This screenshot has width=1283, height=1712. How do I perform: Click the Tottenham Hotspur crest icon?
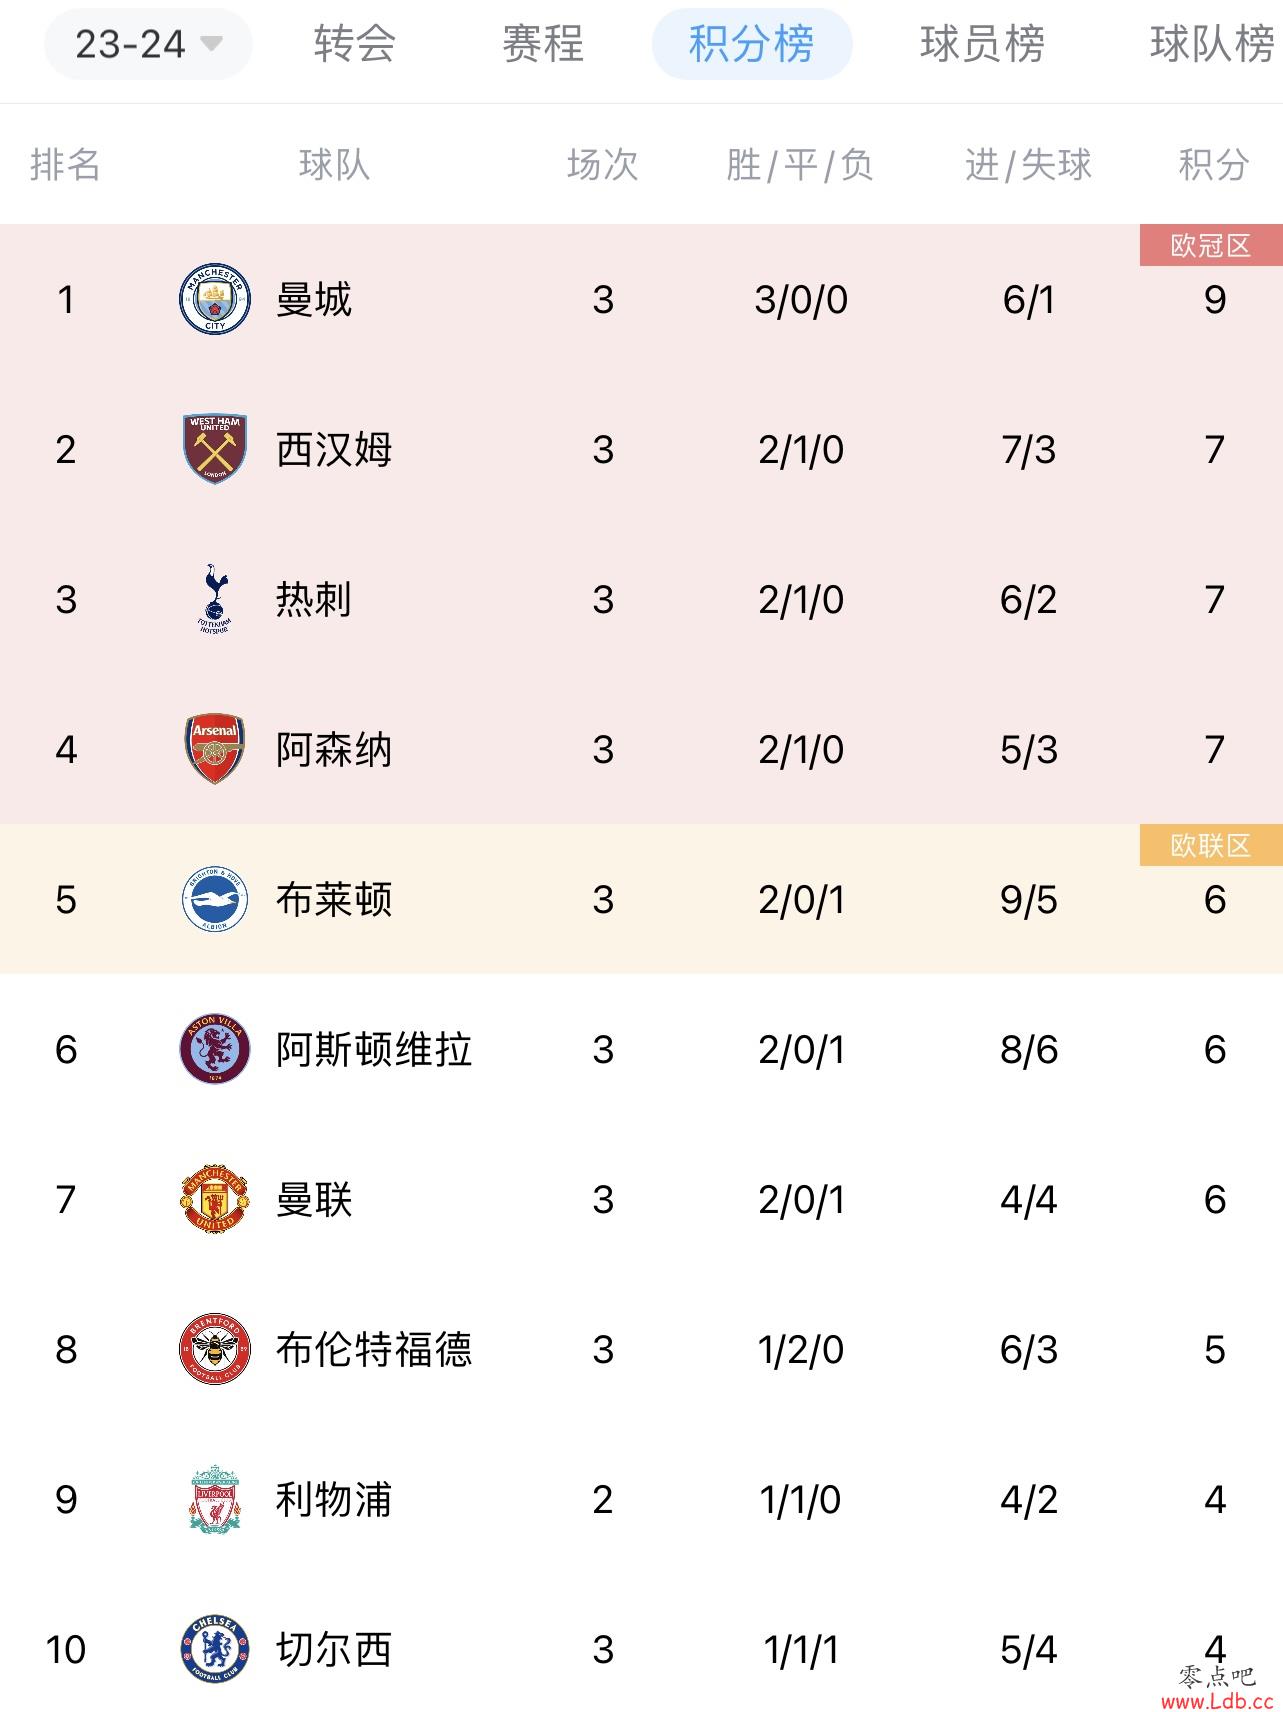pos(214,599)
